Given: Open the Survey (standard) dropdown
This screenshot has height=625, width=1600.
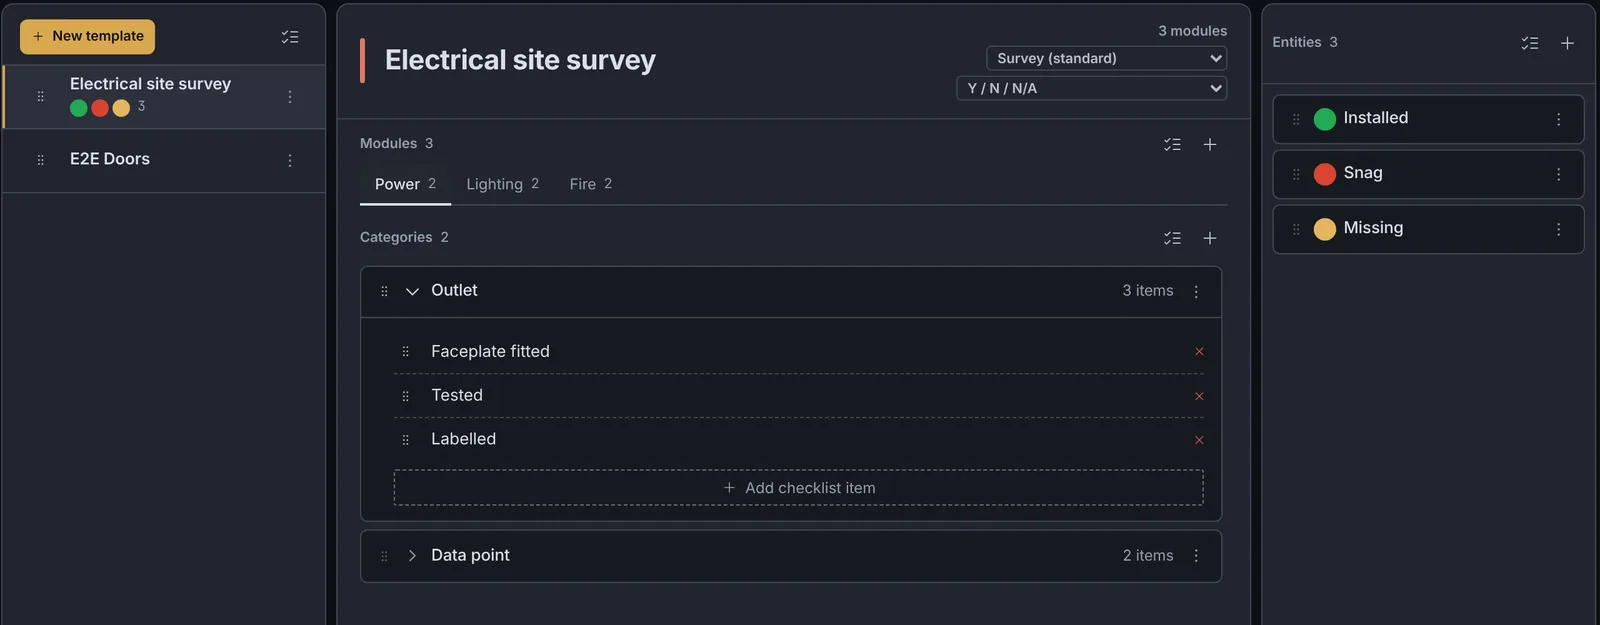Looking at the screenshot, I should pyautogui.click(x=1106, y=58).
